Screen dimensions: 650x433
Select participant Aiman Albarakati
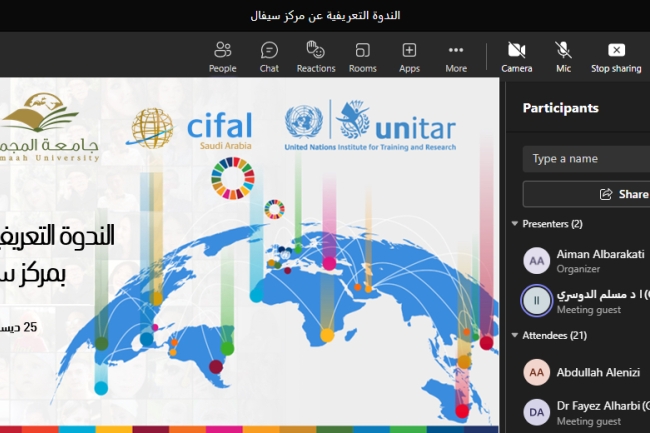pyautogui.click(x=585, y=261)
